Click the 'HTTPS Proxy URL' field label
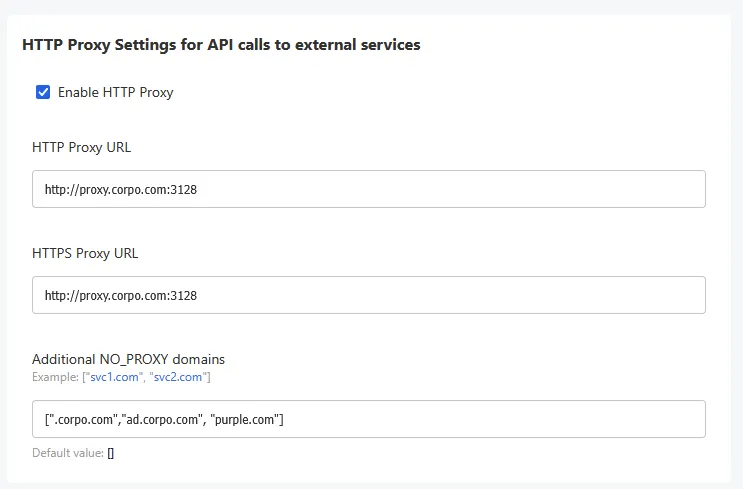This screenshot has width=743, height=489. click(x=85, y=254)
